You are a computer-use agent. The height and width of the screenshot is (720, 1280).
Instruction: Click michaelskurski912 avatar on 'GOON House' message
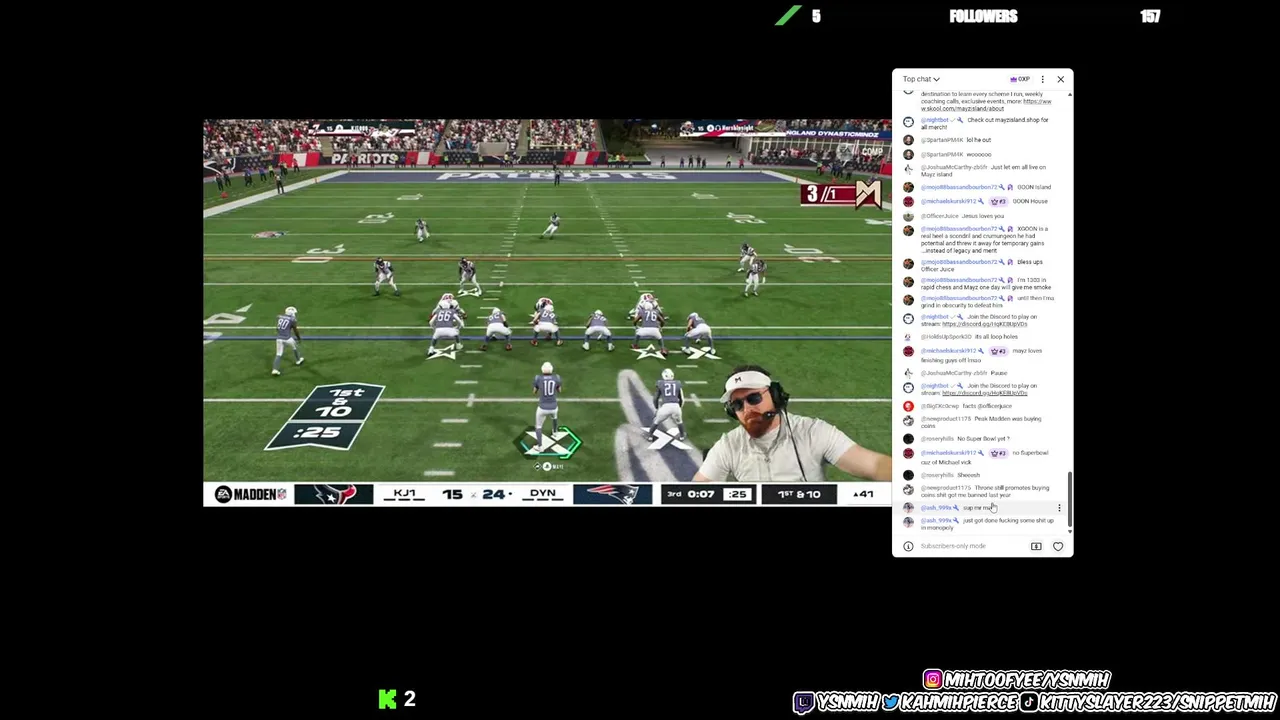point(908,201)
